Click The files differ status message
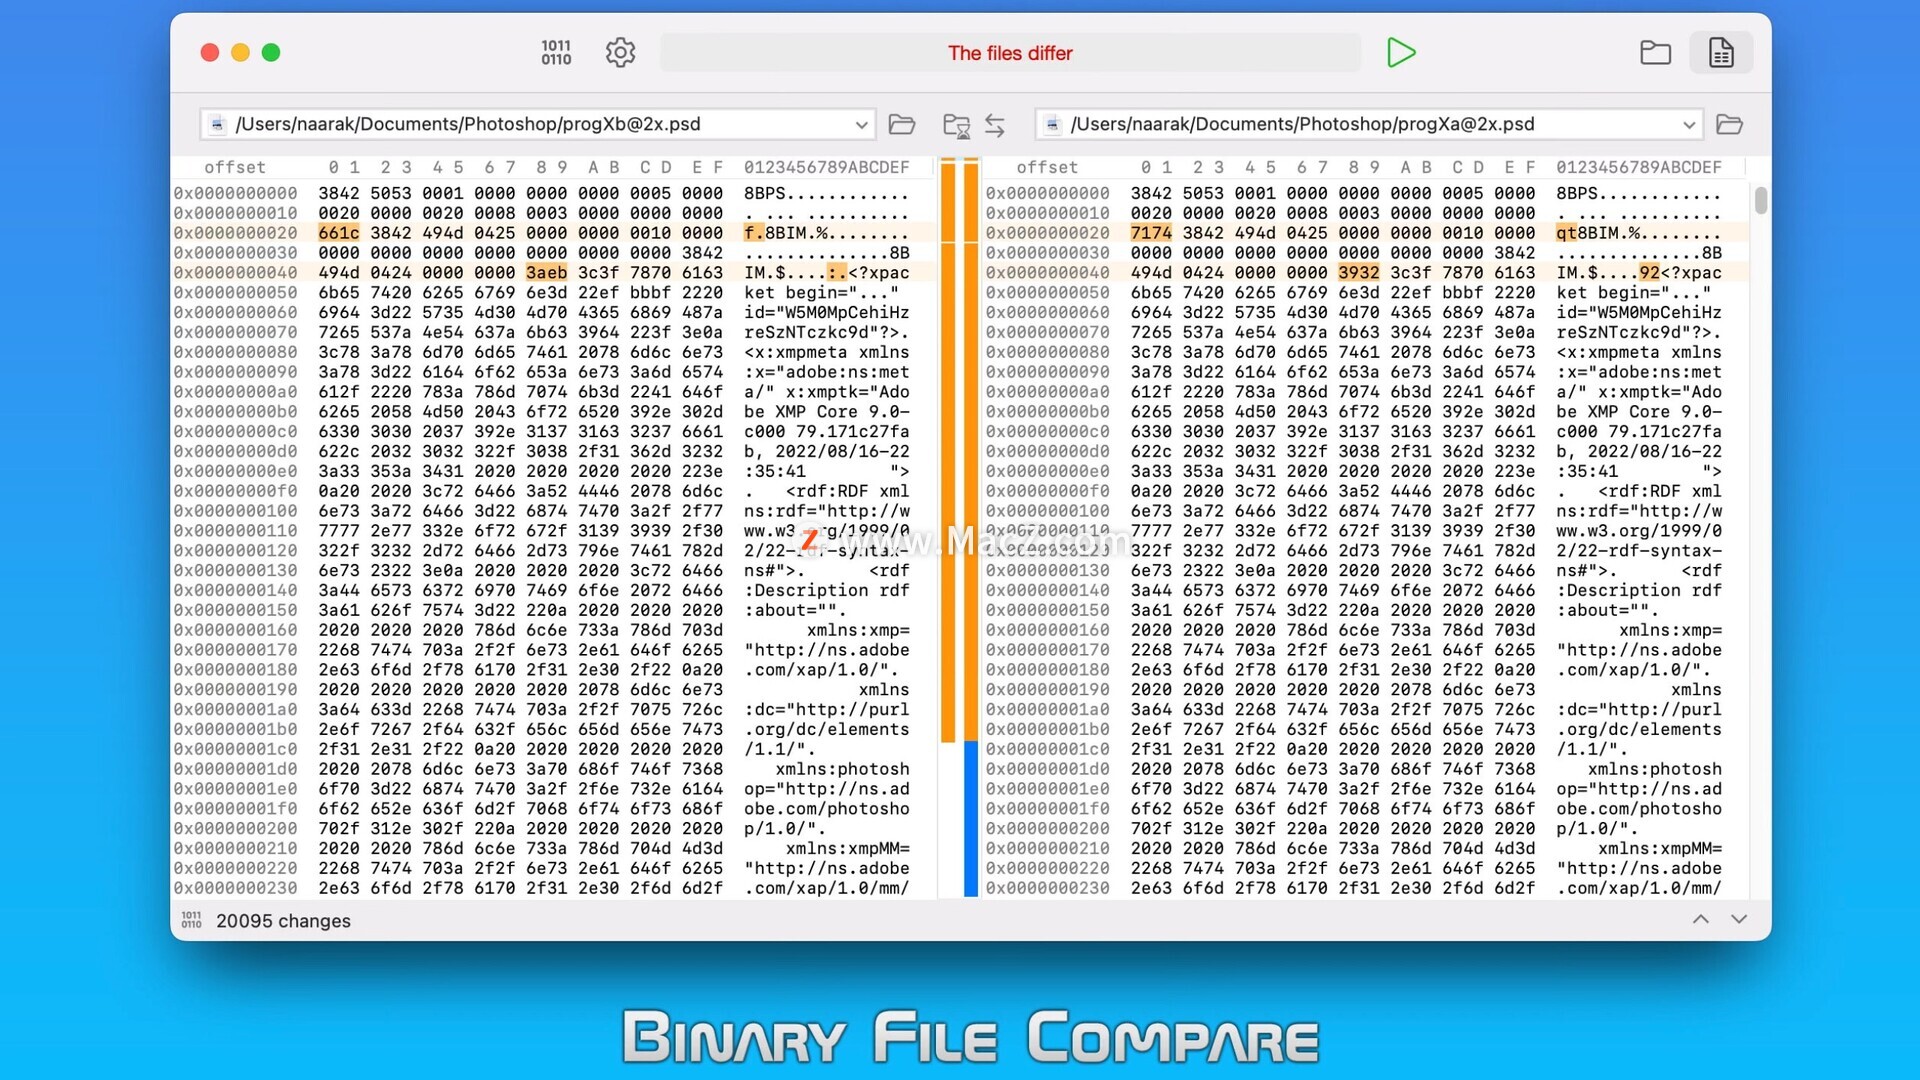Image resolution: width=1920 pixels, height=1080 pixels. click(1010, 53)
